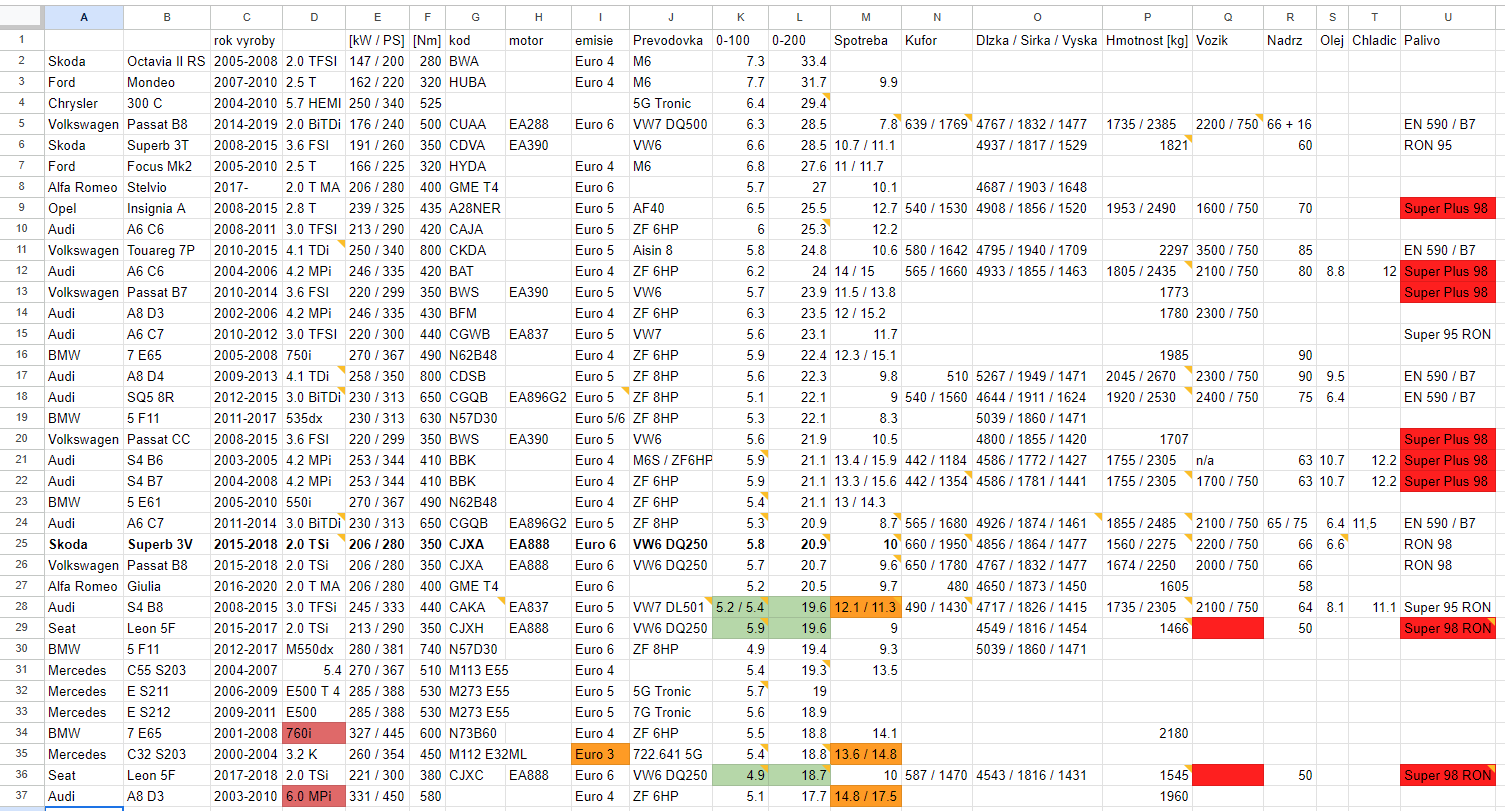Image resolution: width=1505 pixels, height=811 pixels.
Task: Select the orange 'Euro 3' cell
Action: [600, 754]
